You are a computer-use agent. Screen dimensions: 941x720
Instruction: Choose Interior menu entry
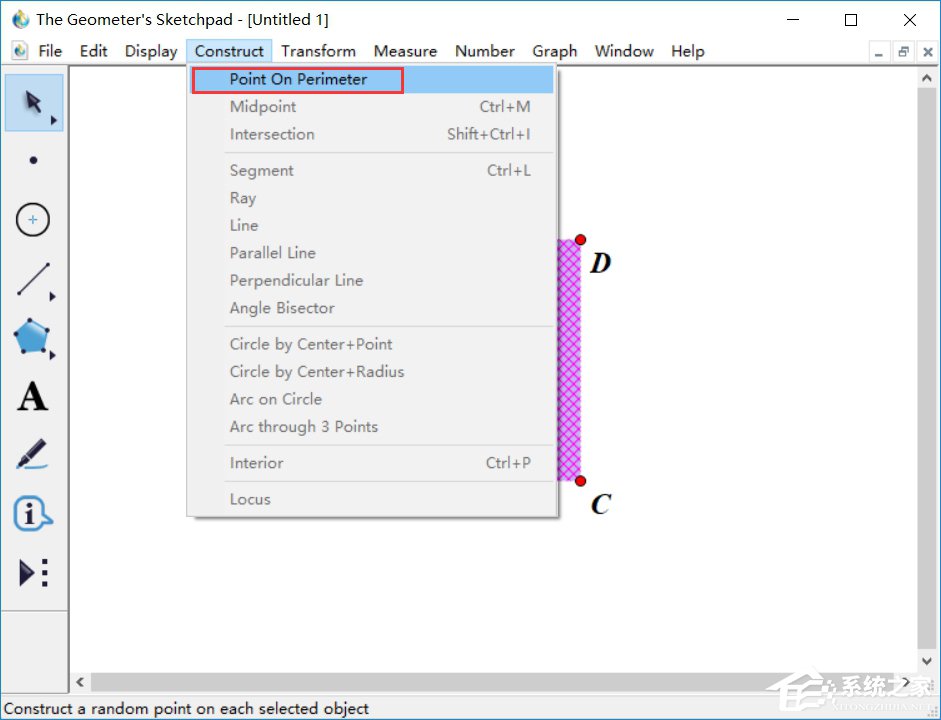pos(372,463)
